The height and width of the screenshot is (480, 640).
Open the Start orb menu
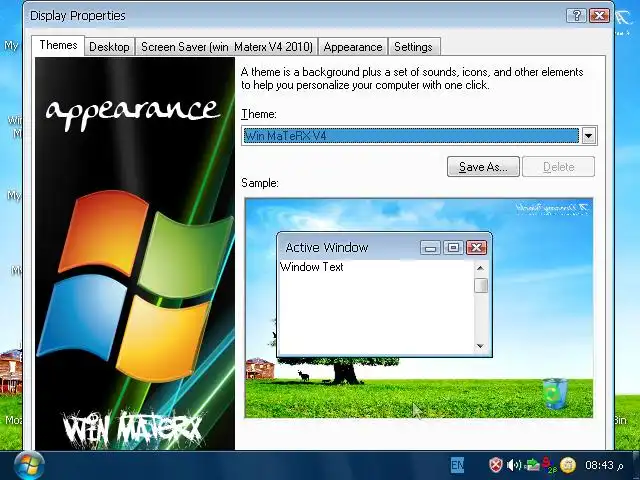(29, 466)
